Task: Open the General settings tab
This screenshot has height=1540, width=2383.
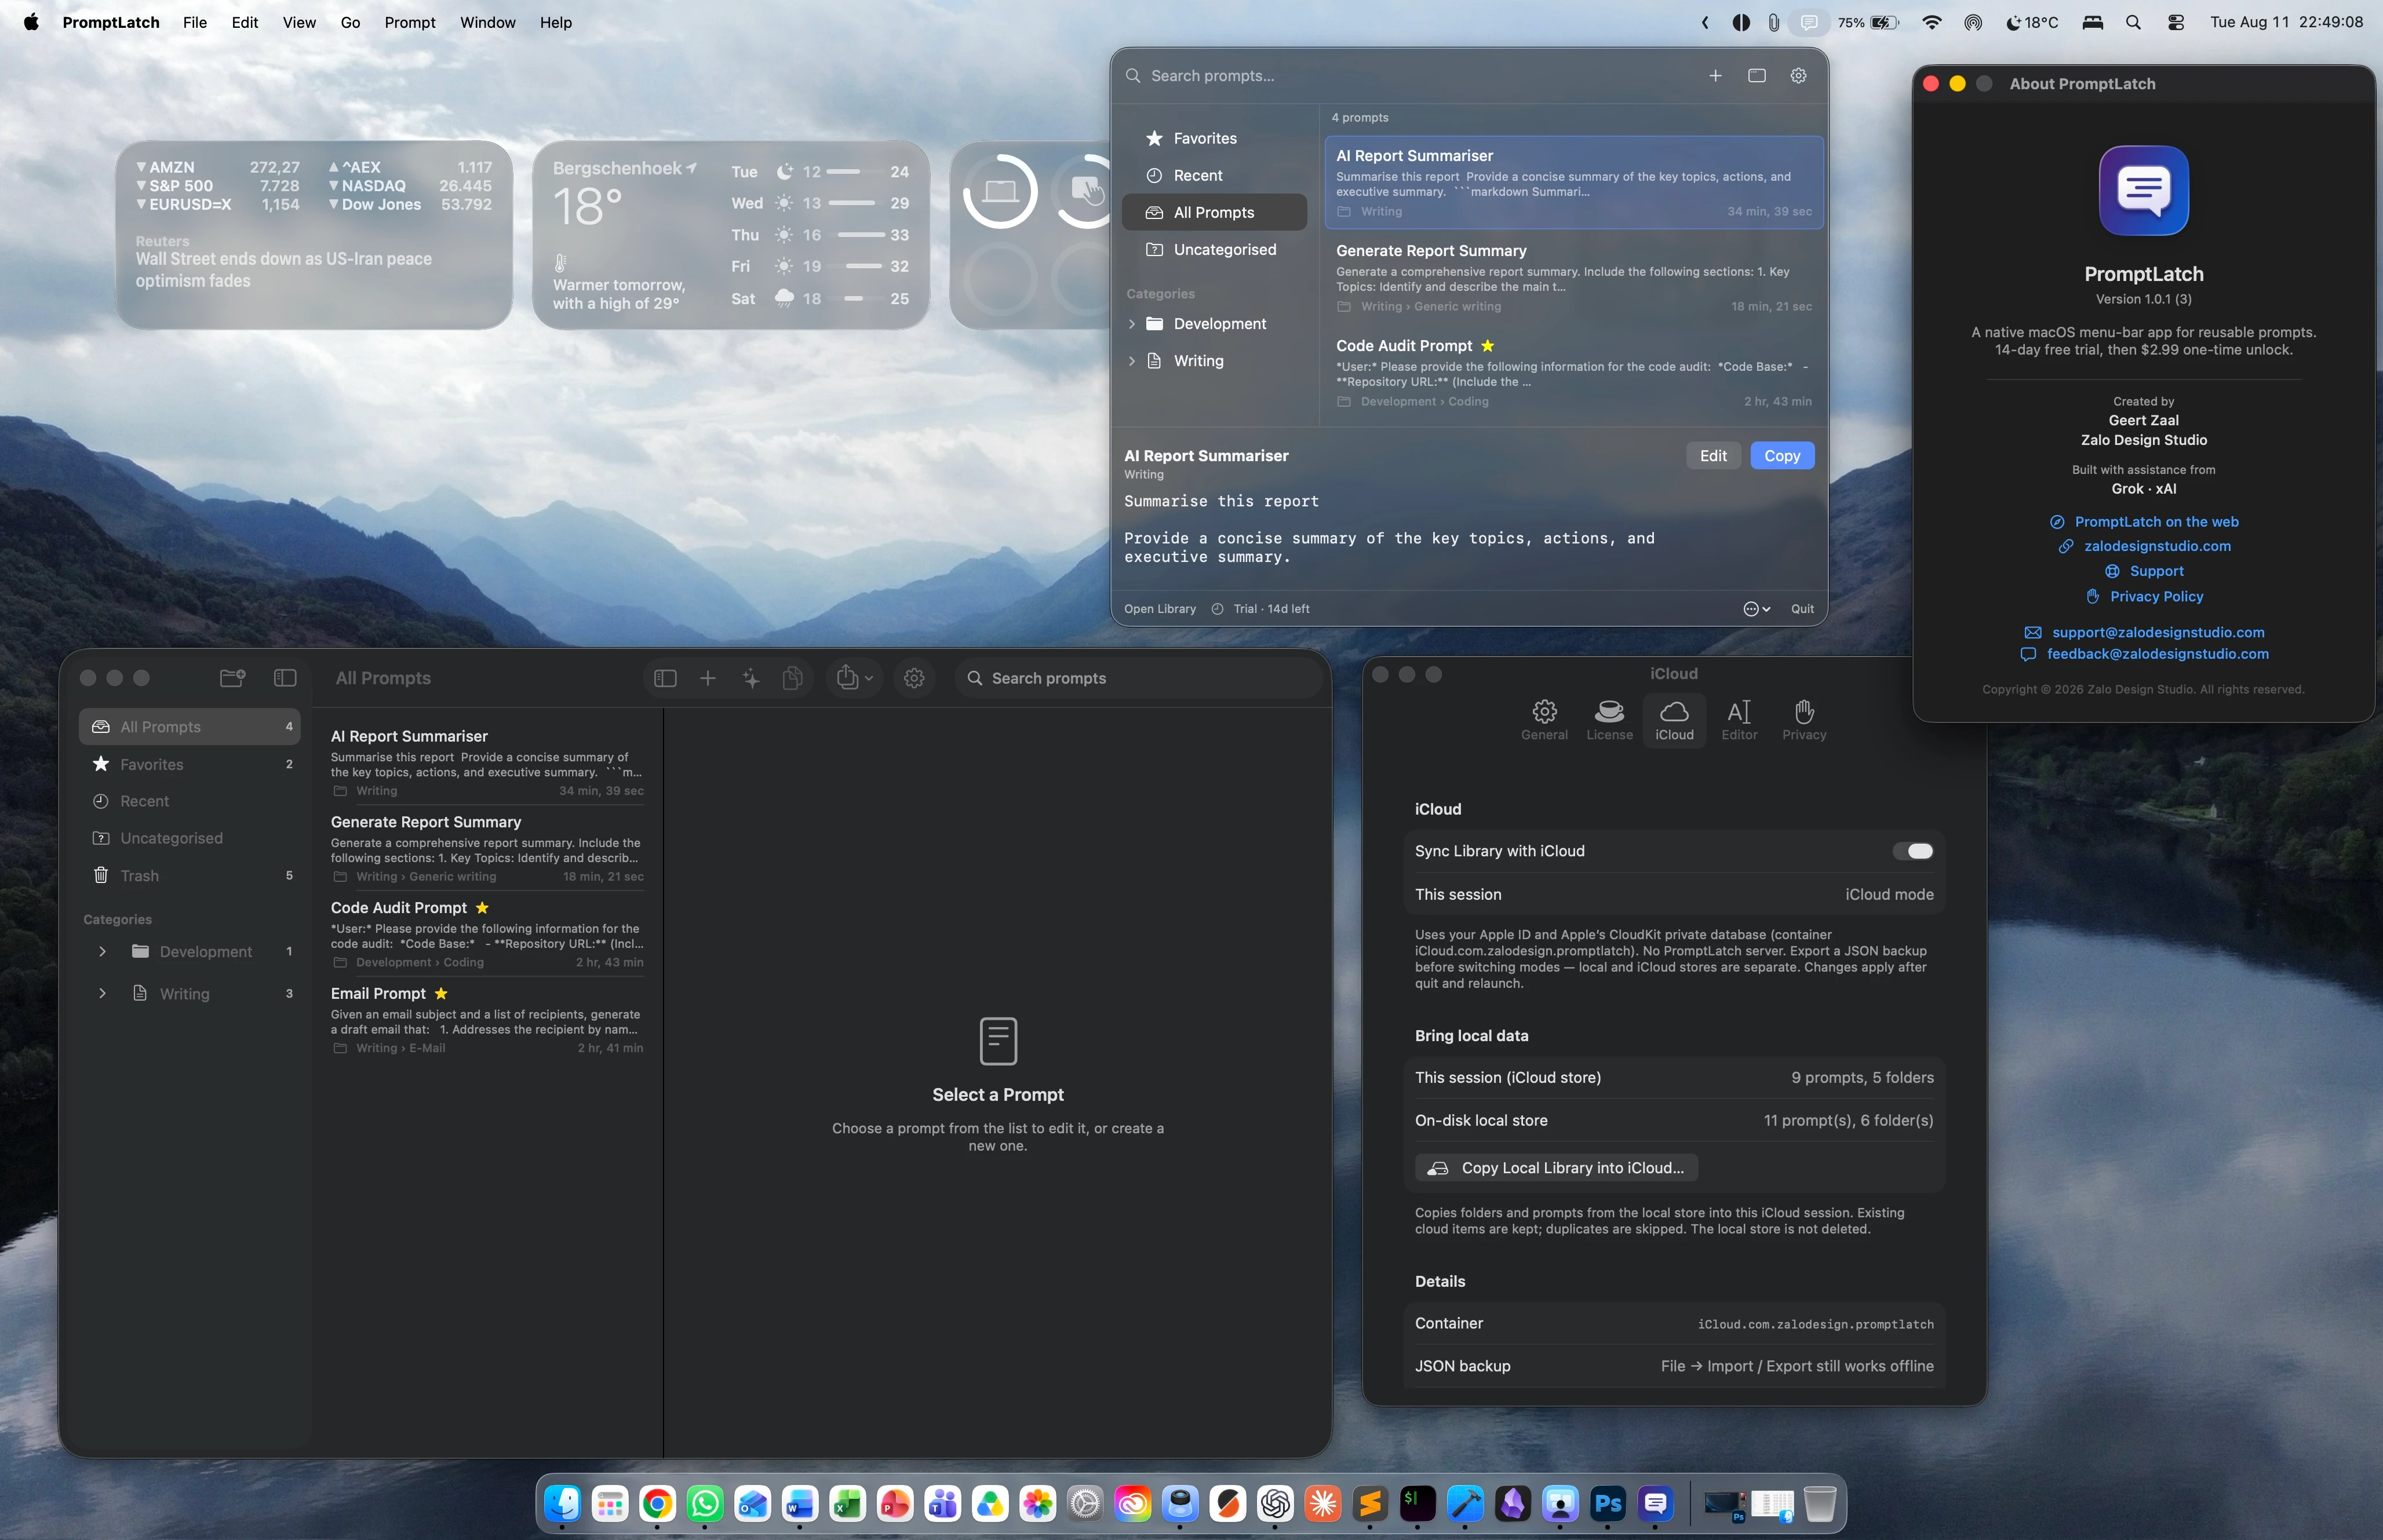Action: pos(1544,720)
